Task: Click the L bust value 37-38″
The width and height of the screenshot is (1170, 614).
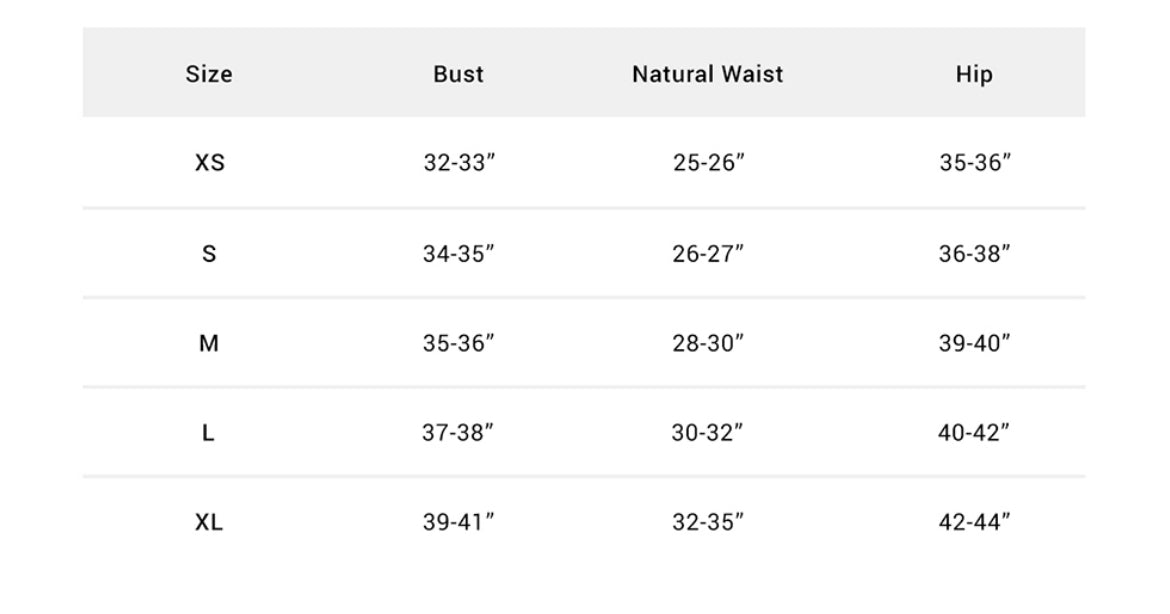Action: tap(459, 433)
